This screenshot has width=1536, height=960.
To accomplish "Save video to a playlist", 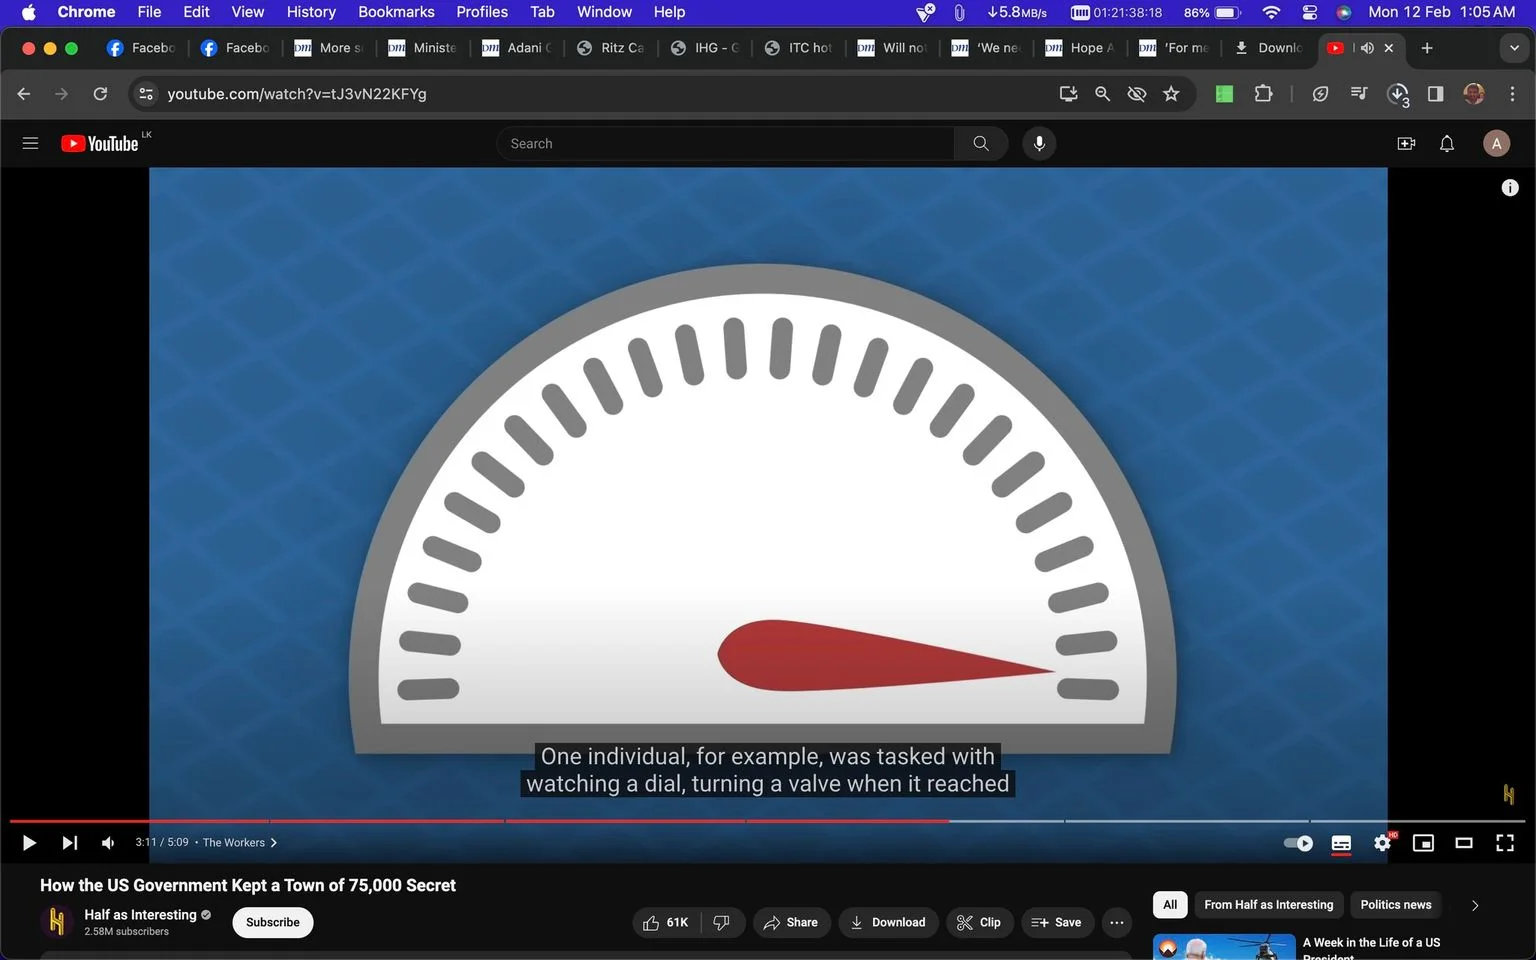I will [1056, 922].
